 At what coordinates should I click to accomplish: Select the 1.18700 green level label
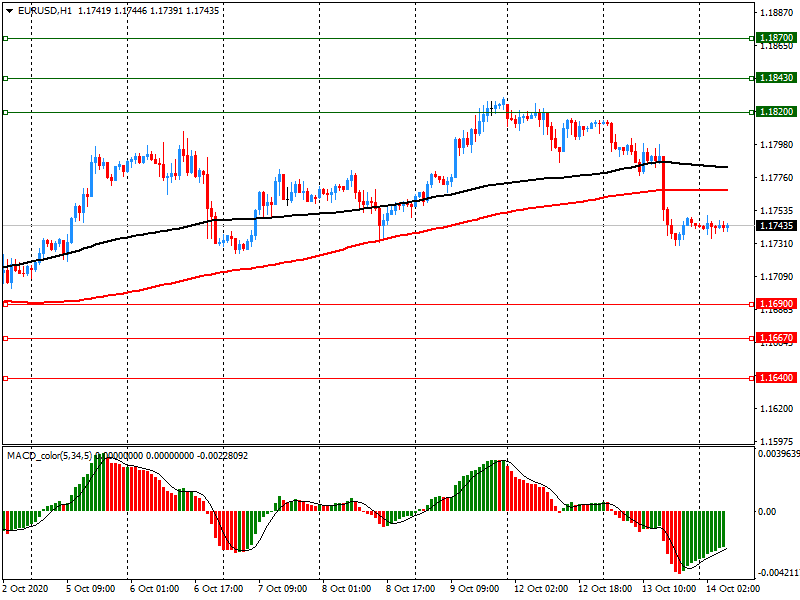click(776, 38)
